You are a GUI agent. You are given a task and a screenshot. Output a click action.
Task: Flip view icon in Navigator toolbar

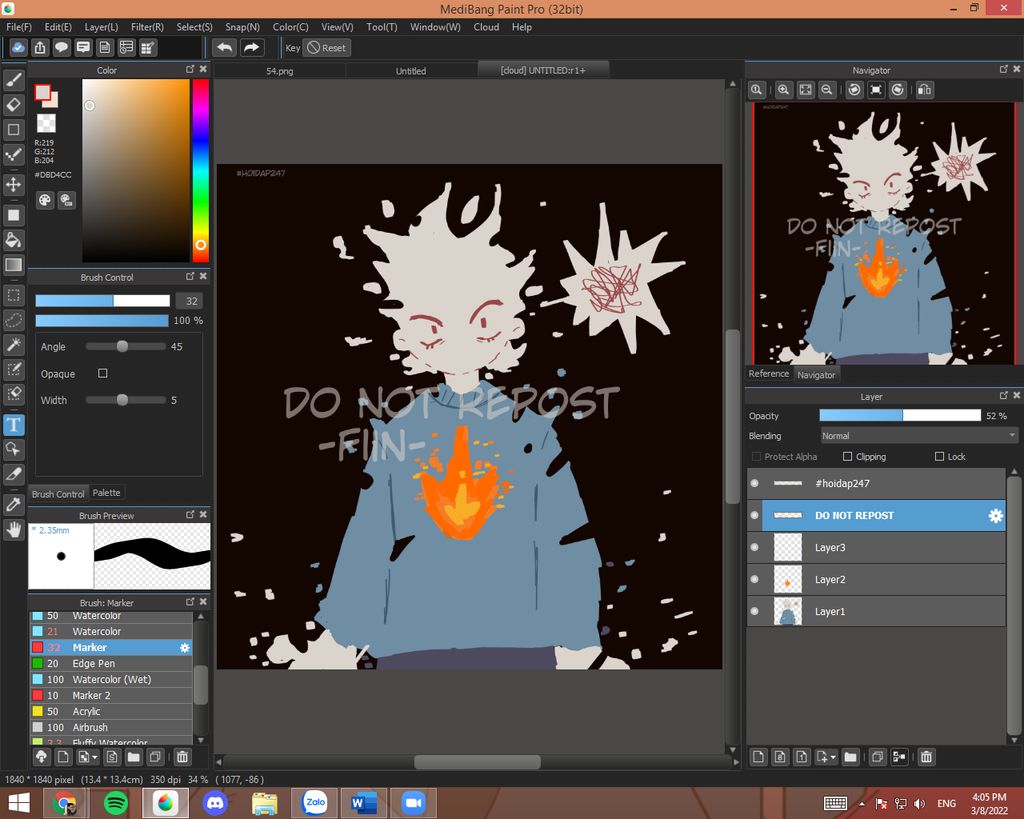925,90
